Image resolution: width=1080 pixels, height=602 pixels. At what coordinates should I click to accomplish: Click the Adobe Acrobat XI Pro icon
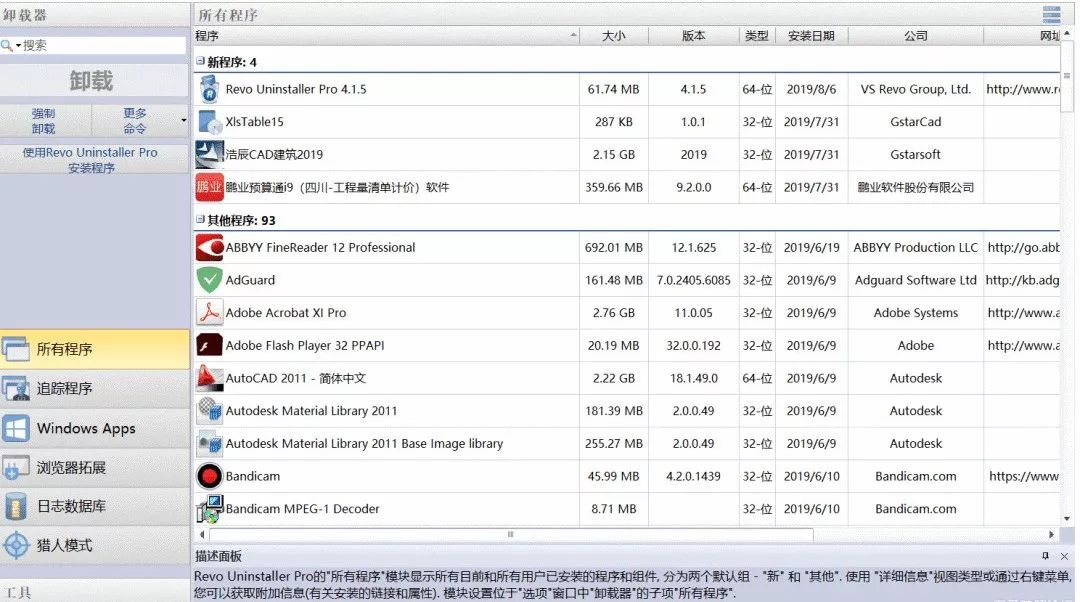(209, 313)
